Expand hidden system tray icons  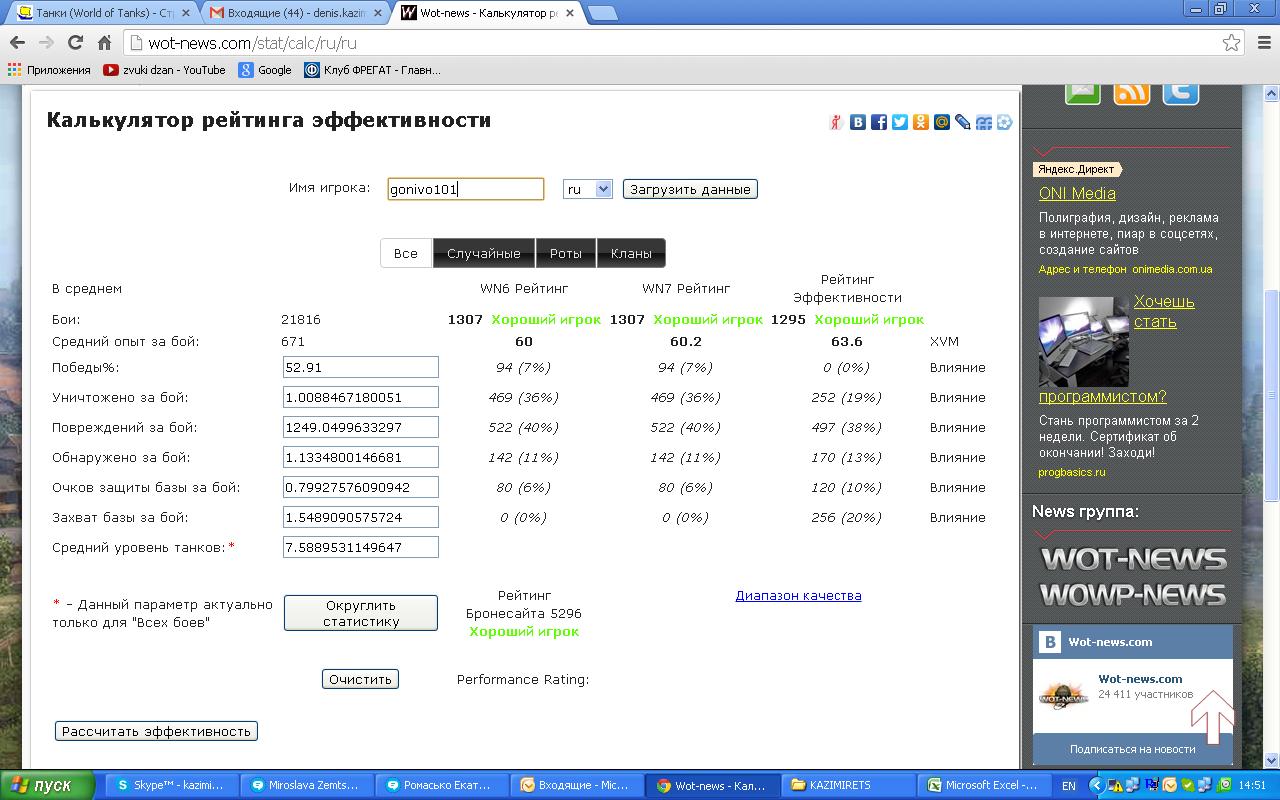pyautogui.click(x=1098, y=786)
